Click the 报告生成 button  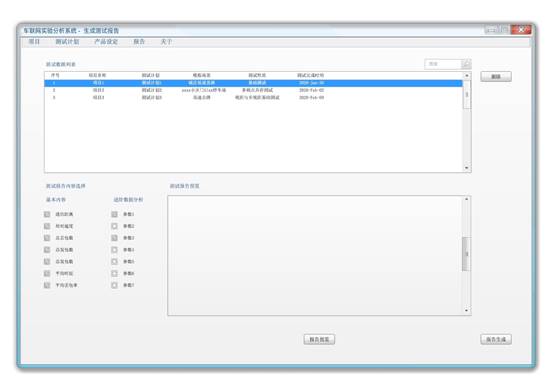[x=496, y=339]
